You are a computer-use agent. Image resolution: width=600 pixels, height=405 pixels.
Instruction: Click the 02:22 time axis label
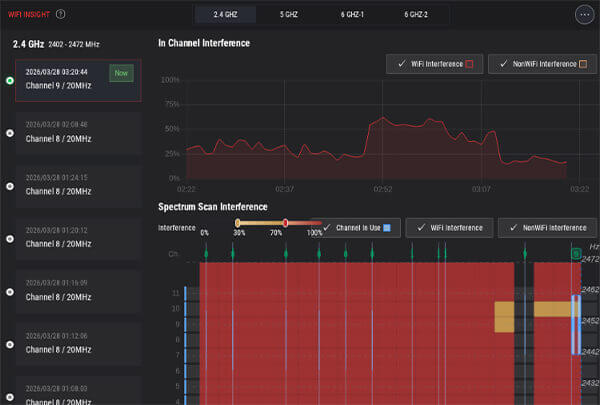(186, 189)
